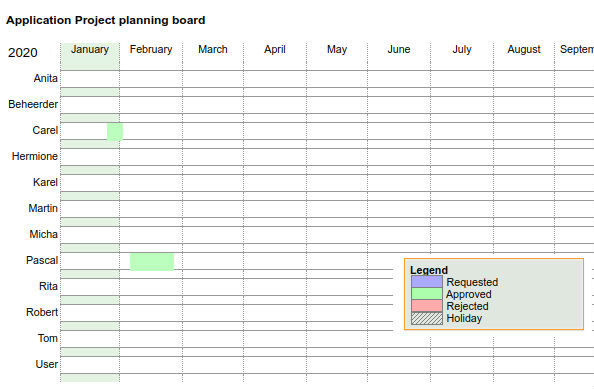Select the January month header
This screenshot has height=389, width=594.
point(90,50)
